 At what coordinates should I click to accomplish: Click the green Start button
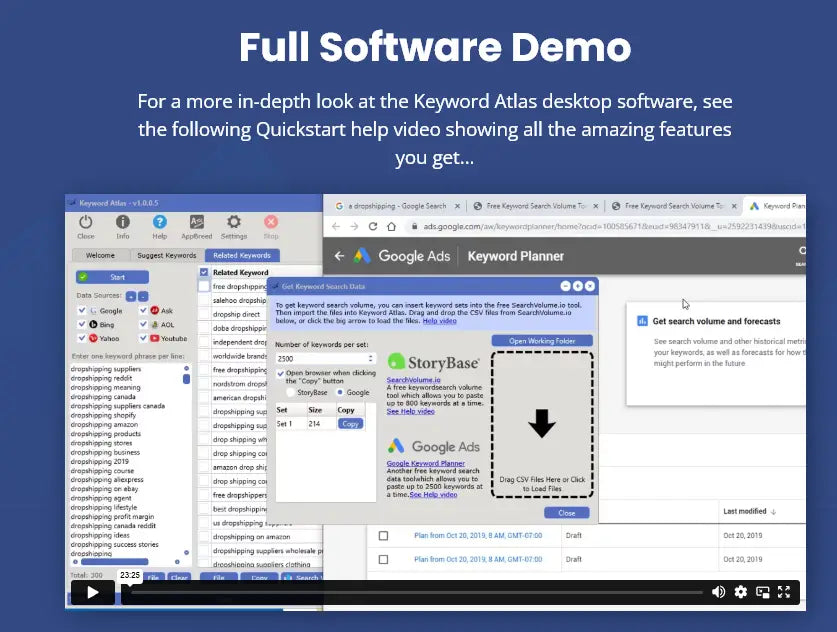pyautogui.click(x=112, y=277)
